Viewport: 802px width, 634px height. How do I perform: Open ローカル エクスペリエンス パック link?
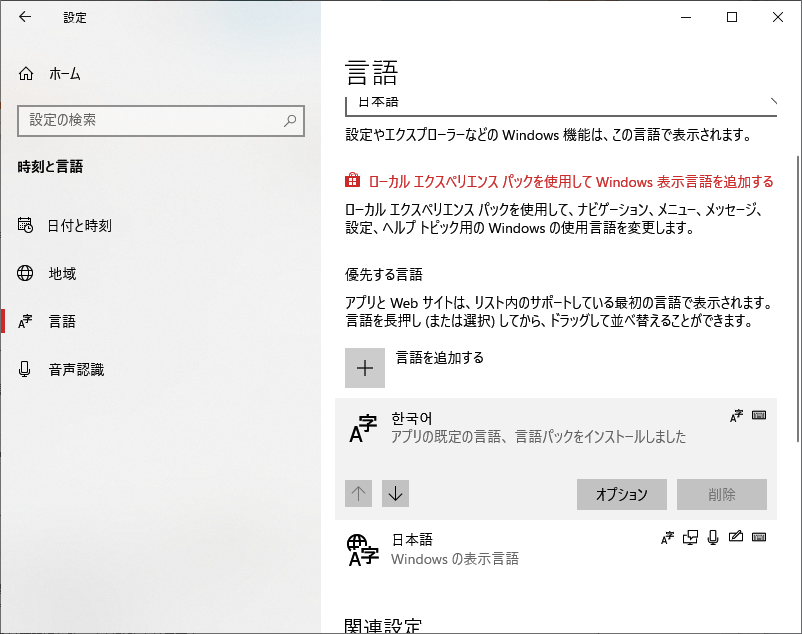tap(571, 182)
